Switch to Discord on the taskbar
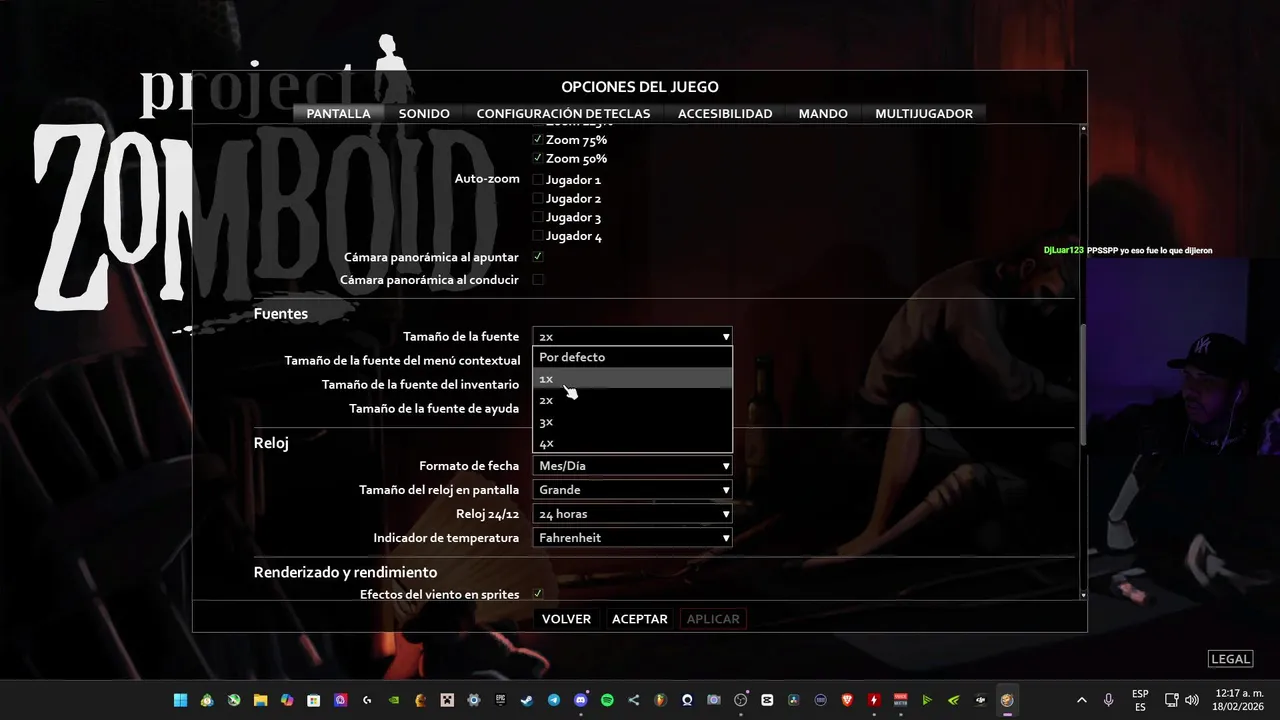Image resolution: width=1280 pixels, height=720 pixels. 580,700
